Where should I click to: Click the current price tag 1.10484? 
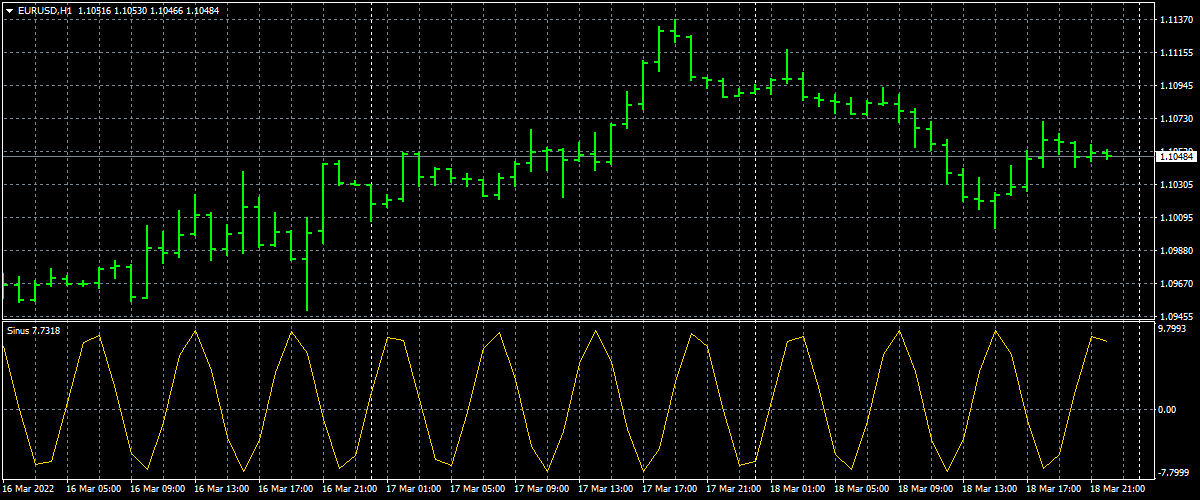click(1176, 156)
